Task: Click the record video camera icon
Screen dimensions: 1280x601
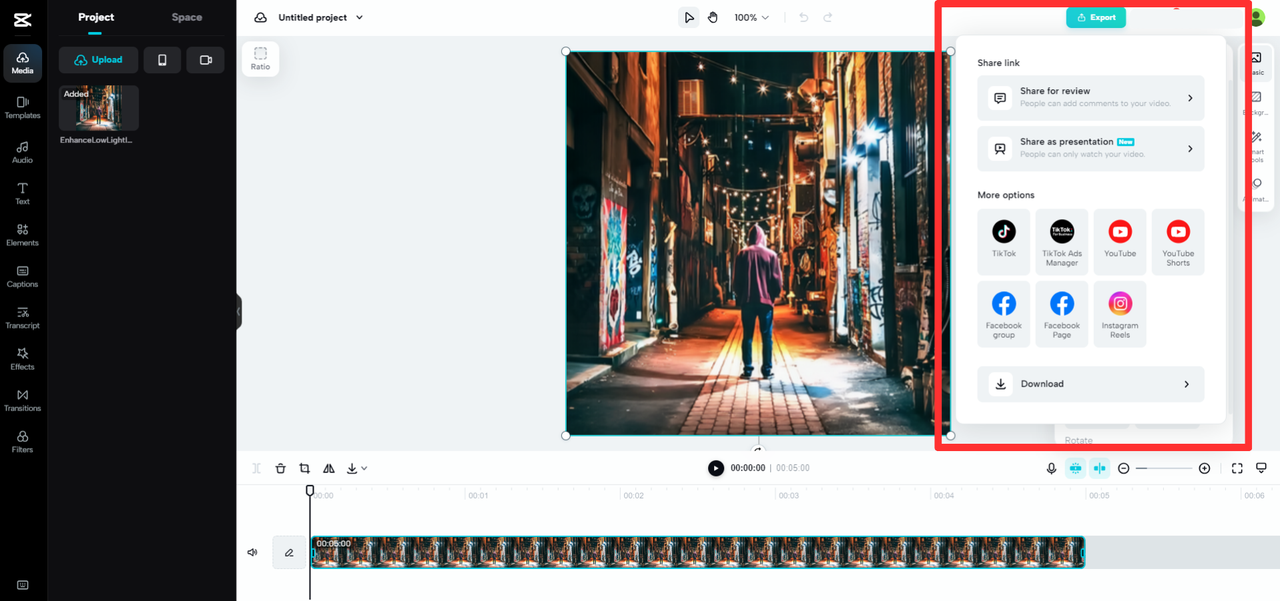Action: (x=206, y=60)
